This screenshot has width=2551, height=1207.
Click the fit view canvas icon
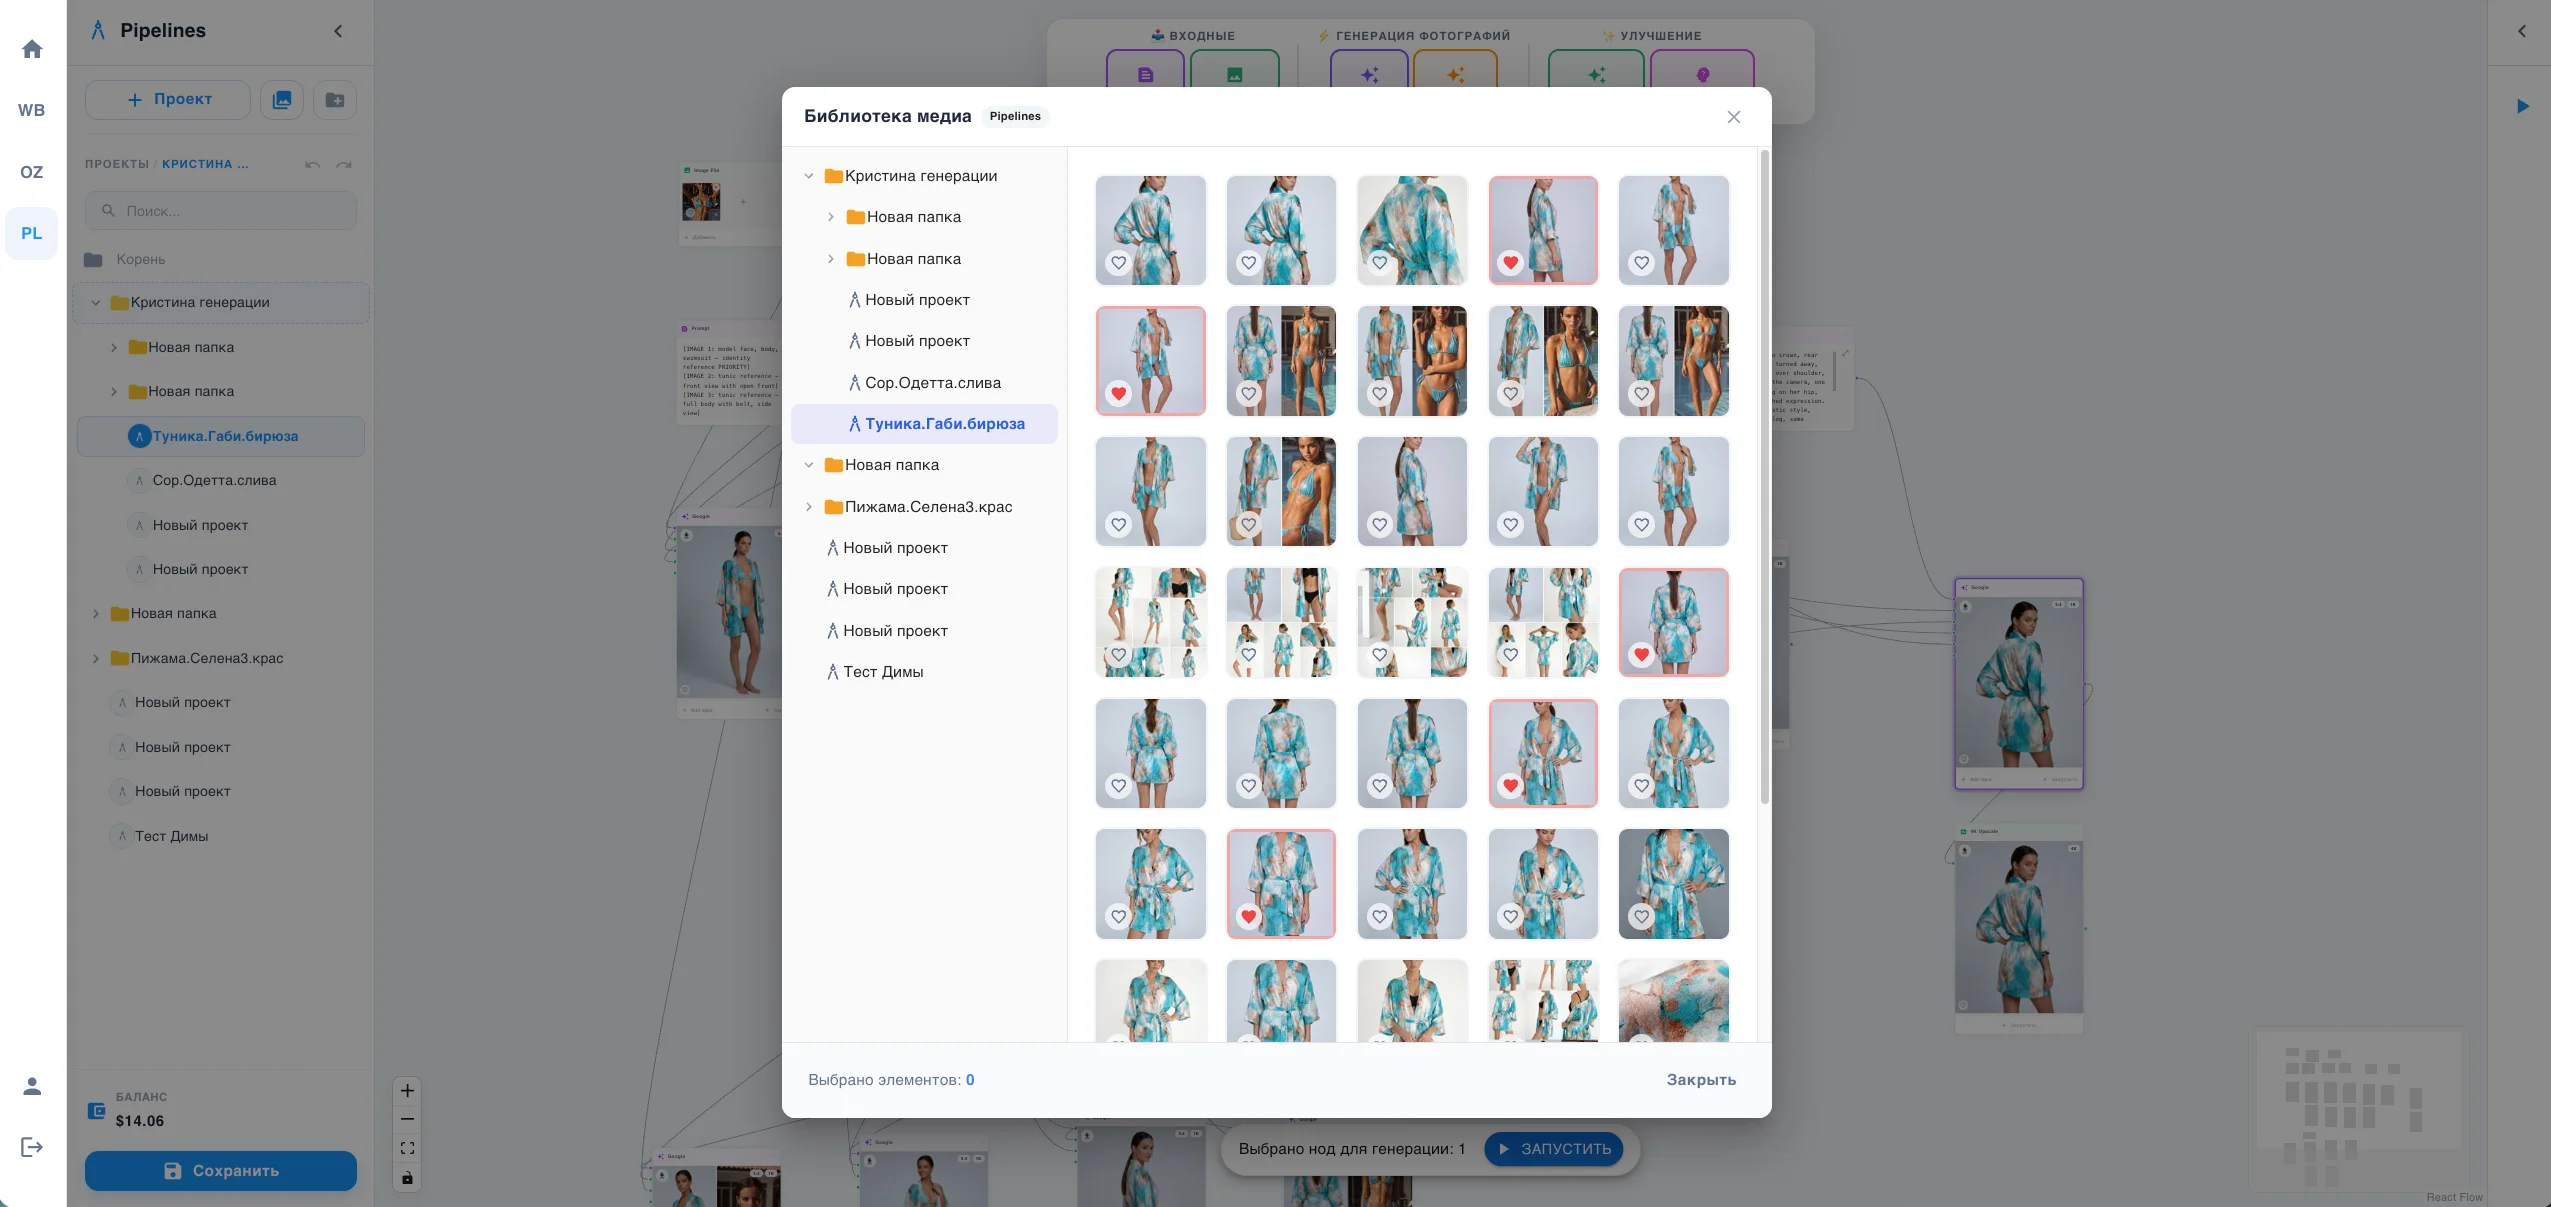[x=407, y=1148]
